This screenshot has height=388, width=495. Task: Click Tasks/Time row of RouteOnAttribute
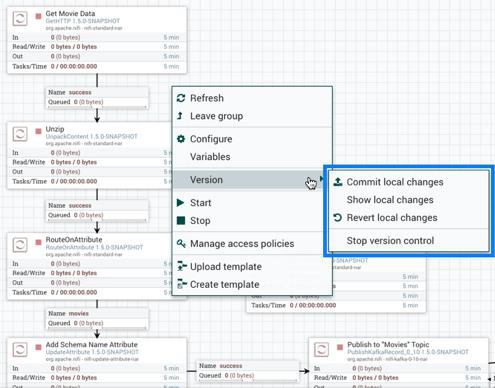[x=90, y=292]
